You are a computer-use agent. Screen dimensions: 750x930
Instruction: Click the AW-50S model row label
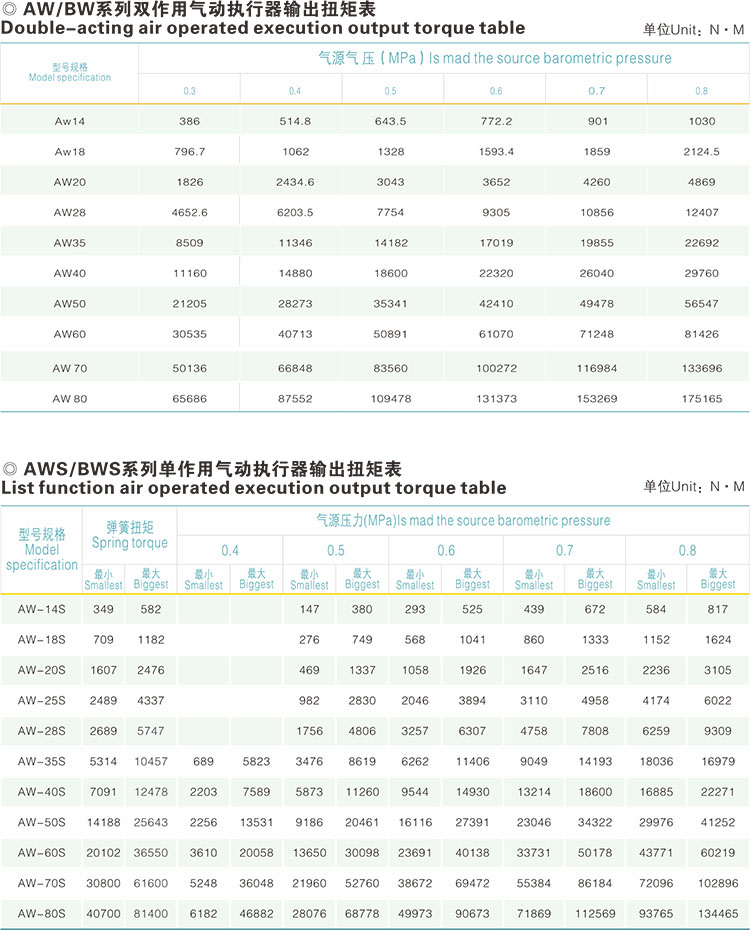pyautogui.click(x=41, y=822)
